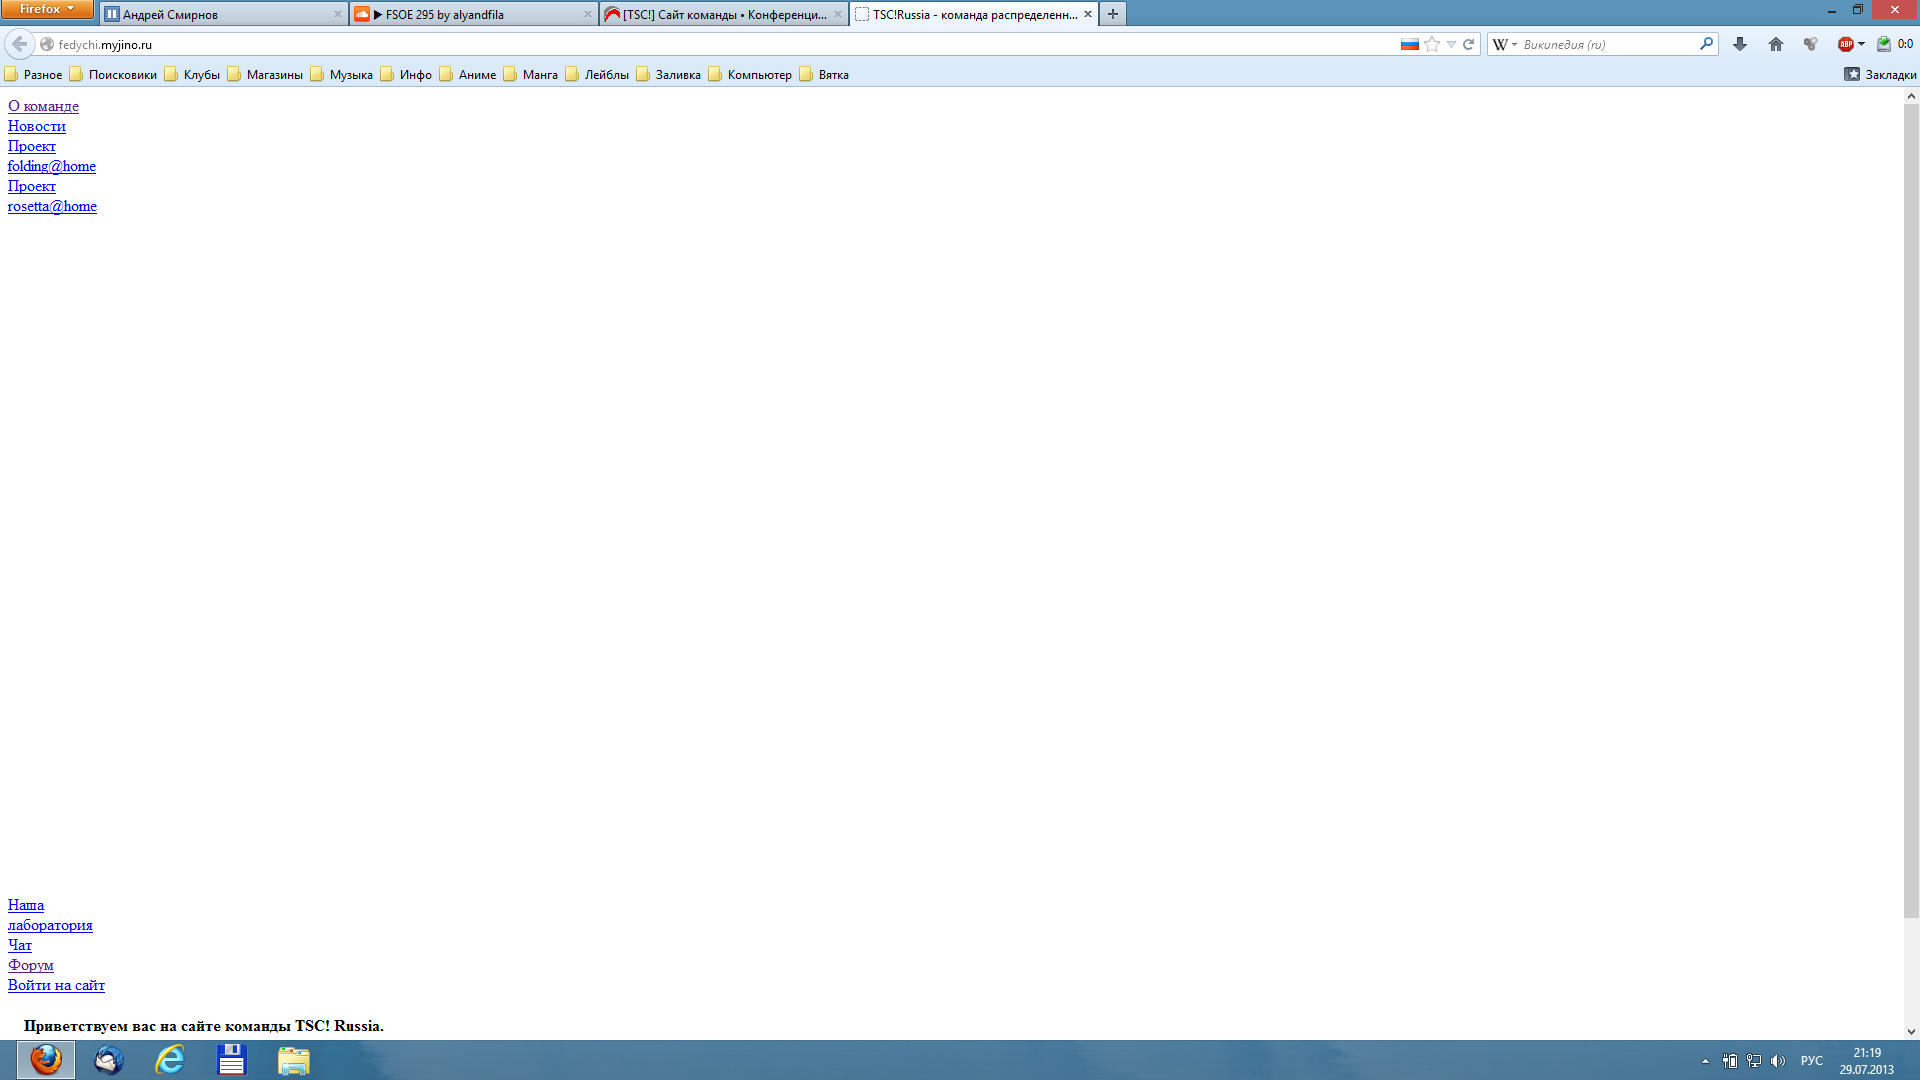The image size is (1920, 1080).
Task: Click the Adblock Plus ABP icon
Action: (x=1845, y=44)
